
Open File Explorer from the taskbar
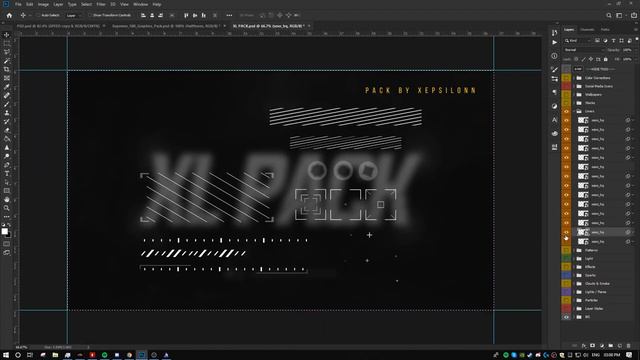[x=55, y=355]
